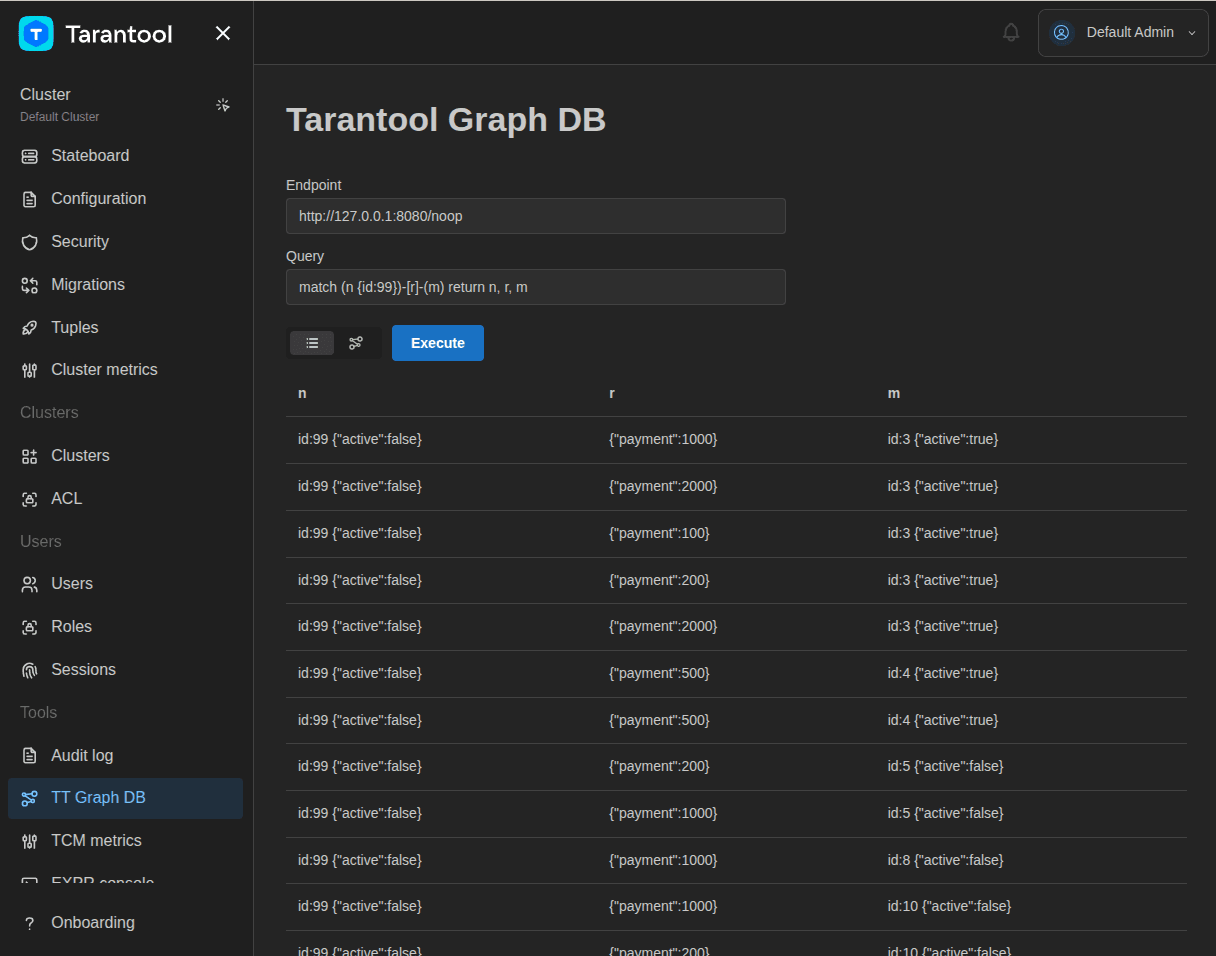Click the Configuration document icon
The image size is (1216, 956).
tap(30, 199)
